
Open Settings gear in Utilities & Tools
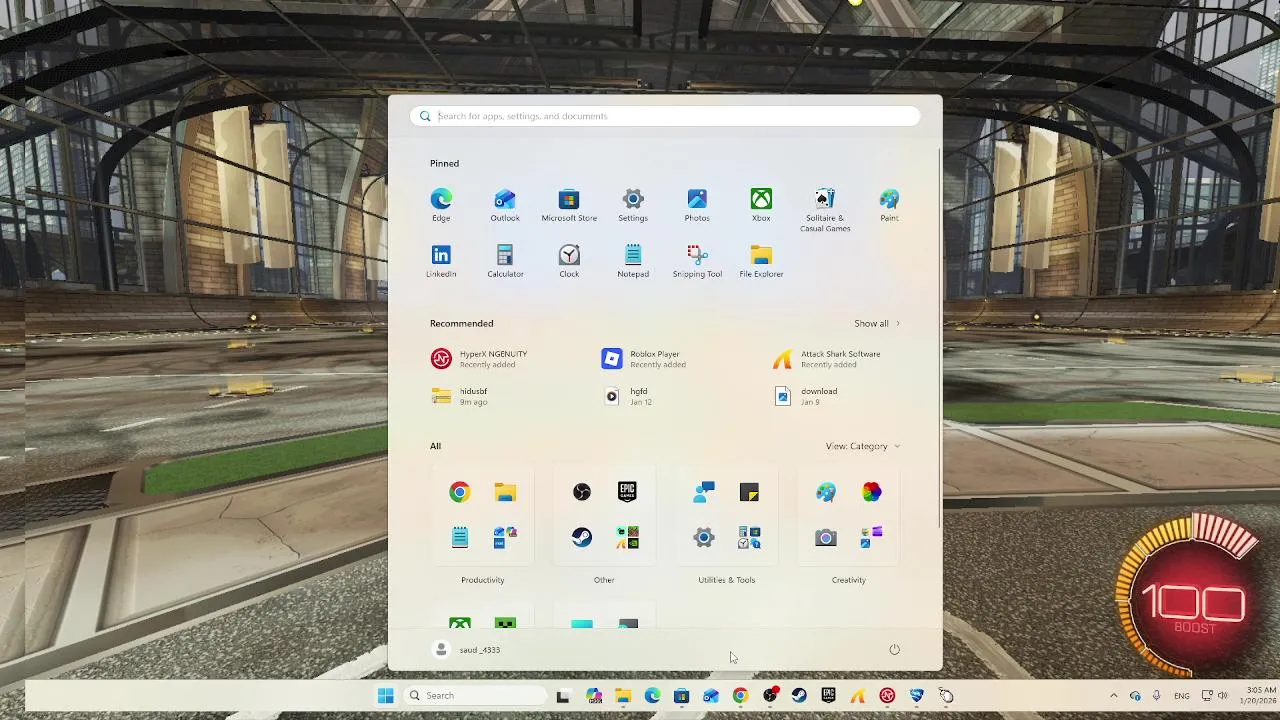[704, 538]
